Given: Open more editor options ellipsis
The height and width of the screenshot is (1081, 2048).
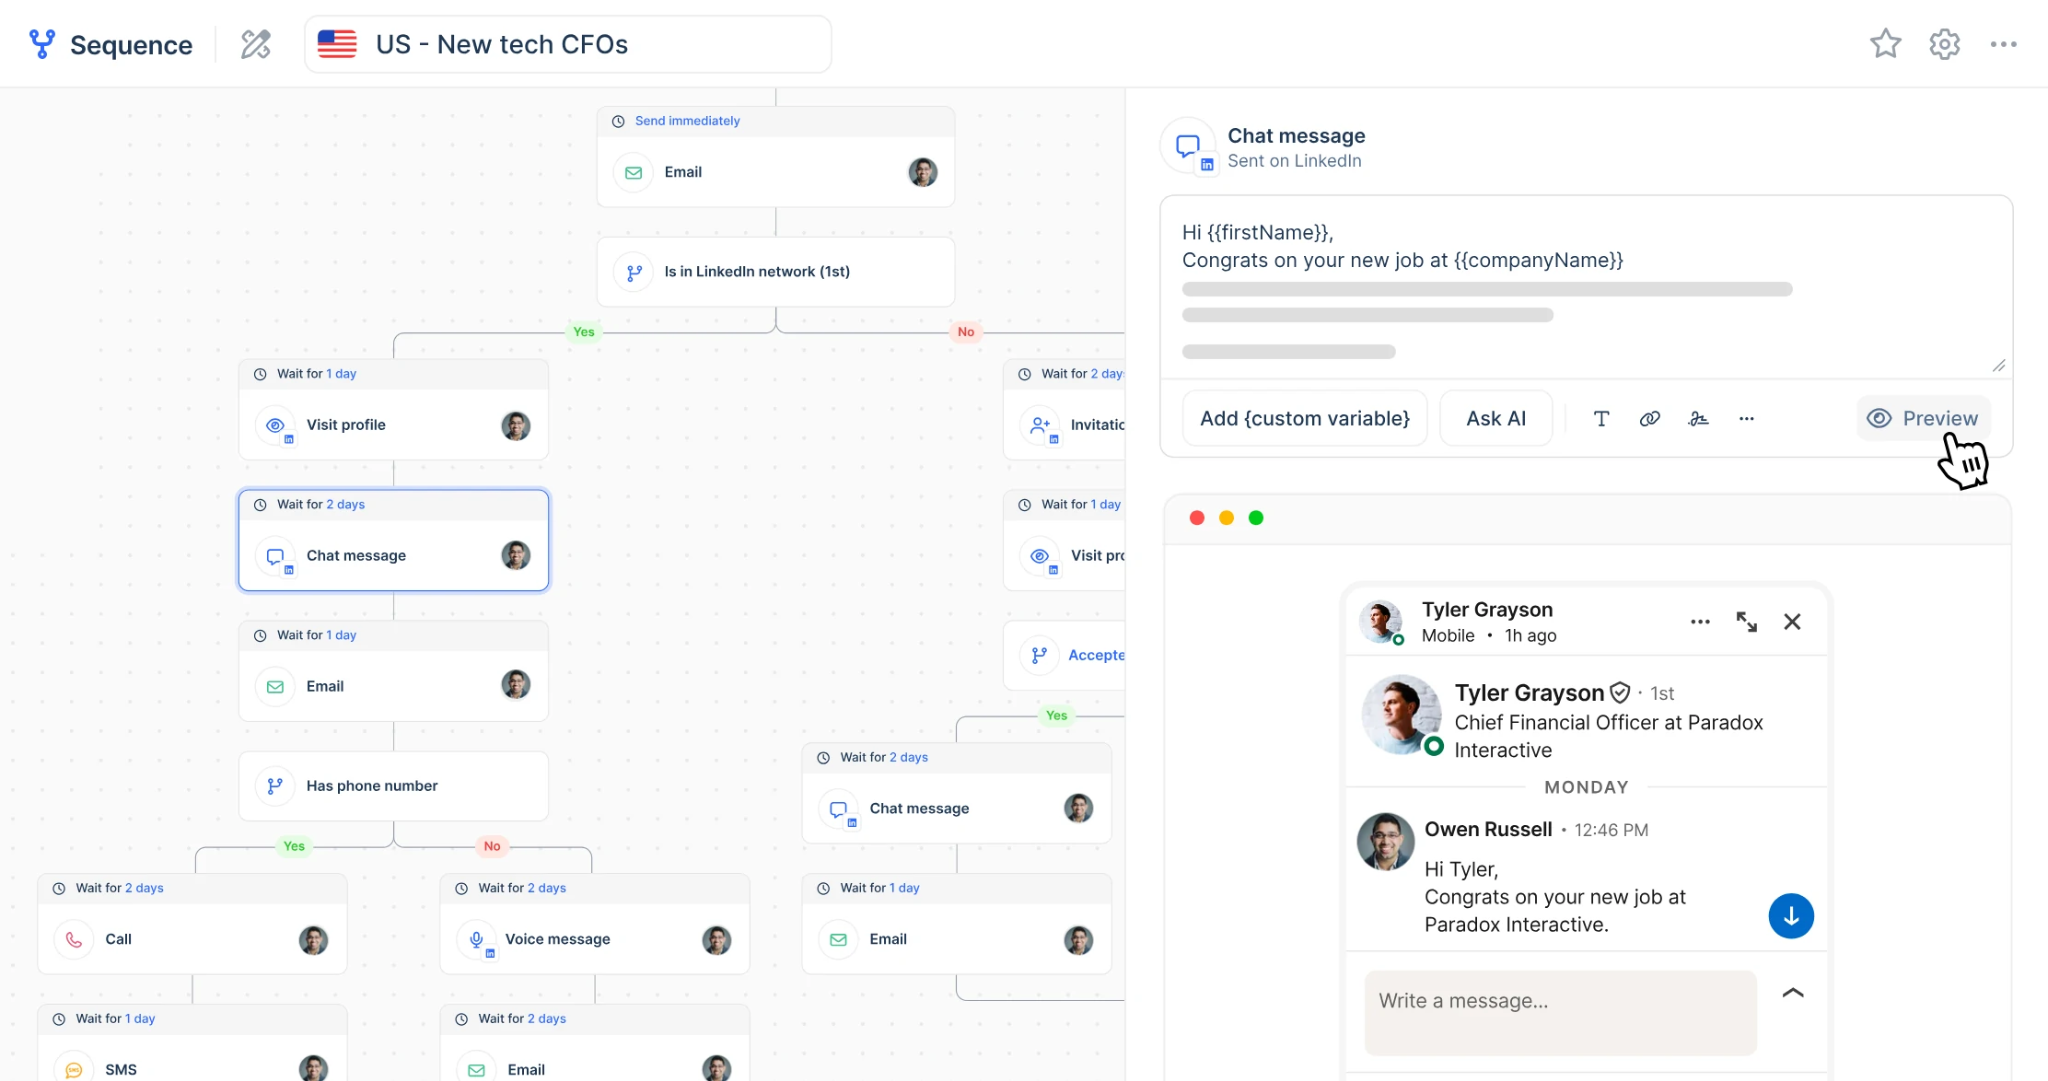Looking at the screenshot, I should (1746, 419).
